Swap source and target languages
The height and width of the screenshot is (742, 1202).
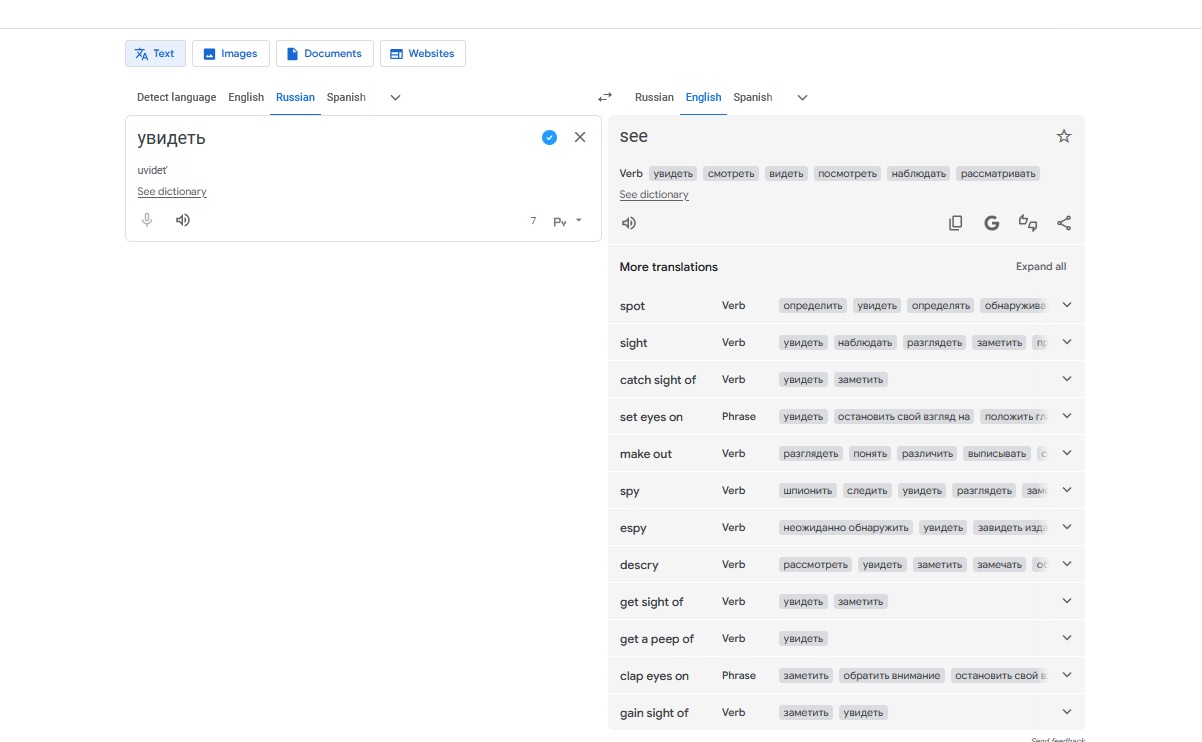[605, 97]
